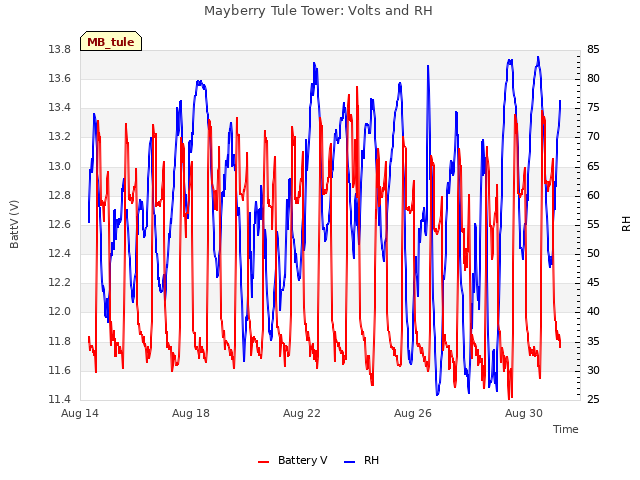The image size is (640, 480).
Task: Click the 13.8 left axis value
Action: [x=60, y=49]
